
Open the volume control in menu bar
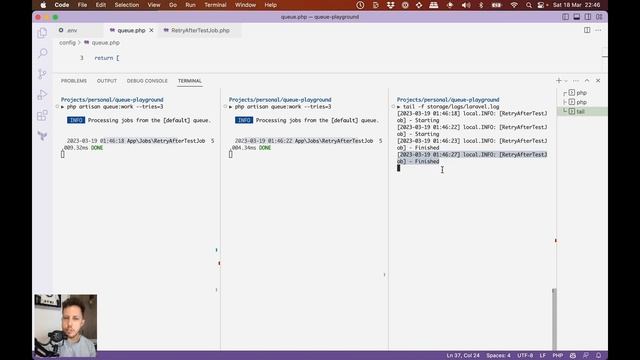pos(466,5)
